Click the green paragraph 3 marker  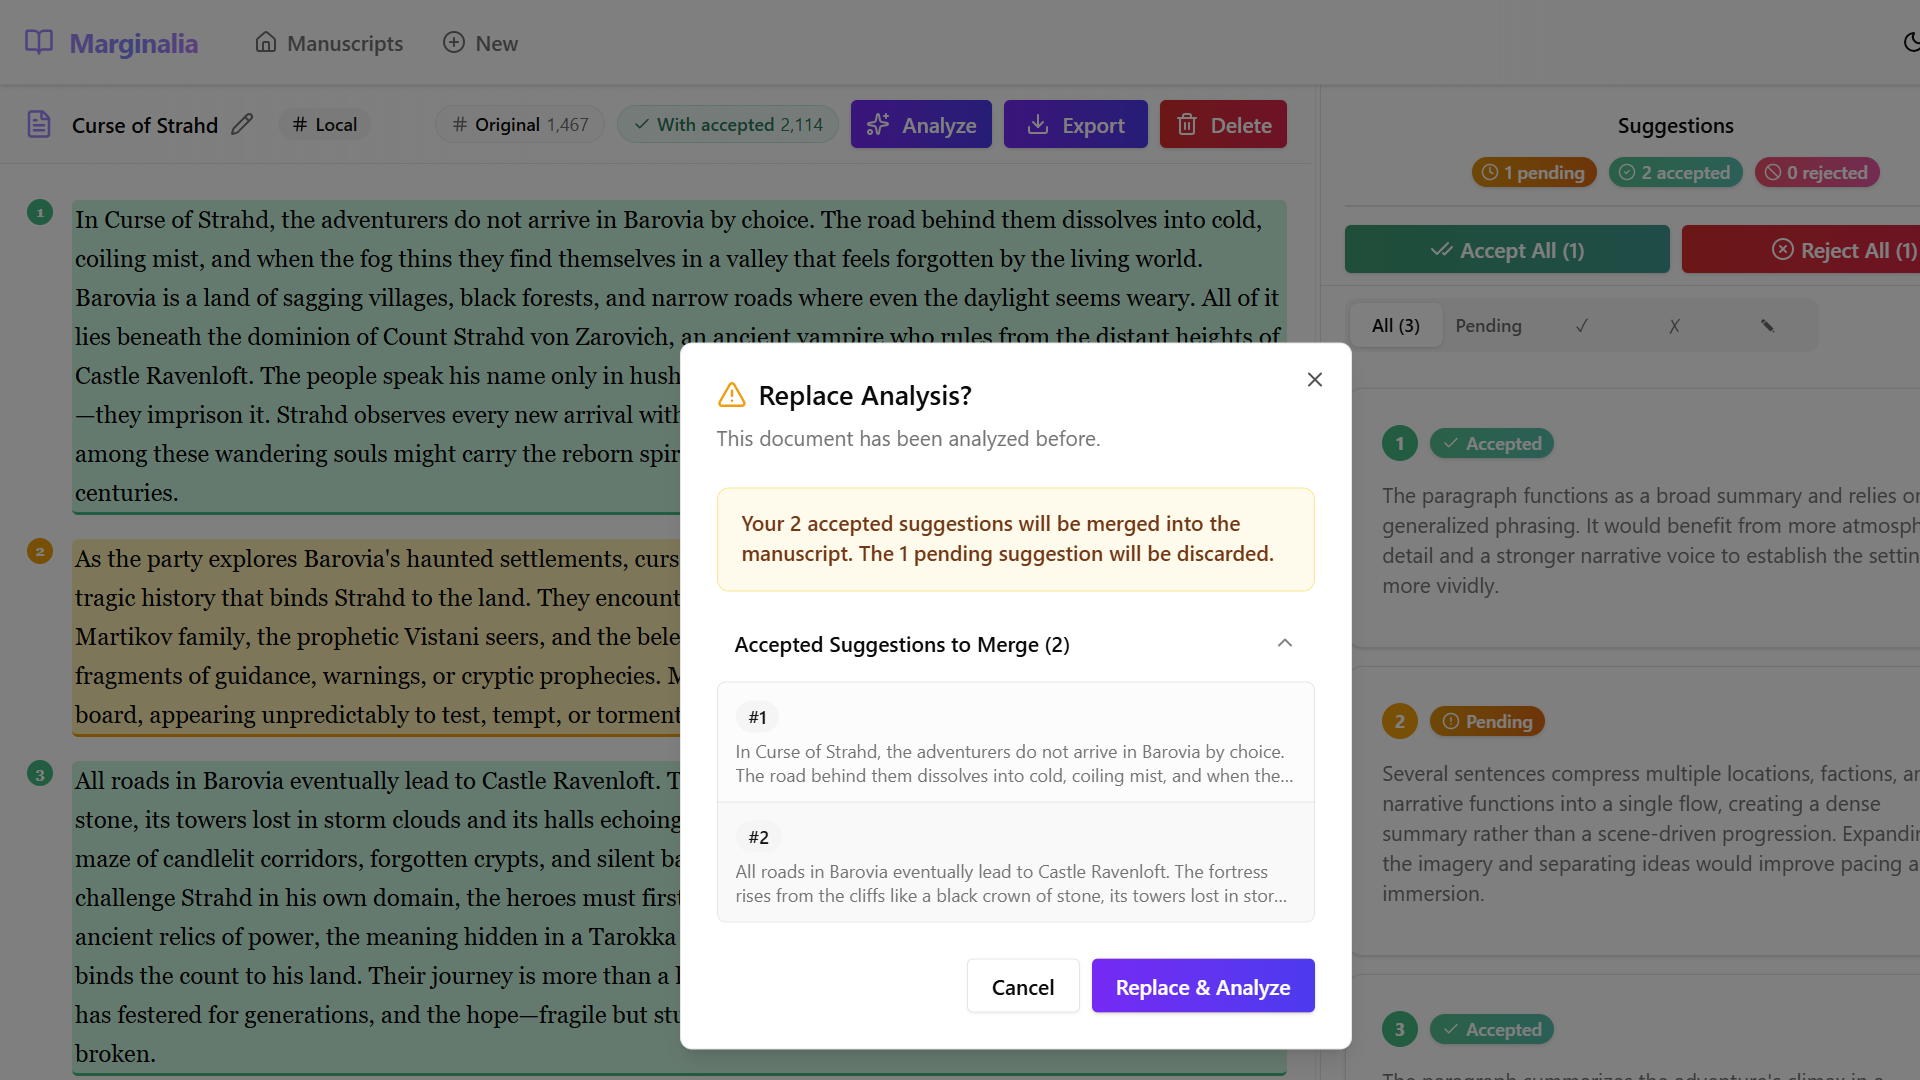[x=40, y=773]
